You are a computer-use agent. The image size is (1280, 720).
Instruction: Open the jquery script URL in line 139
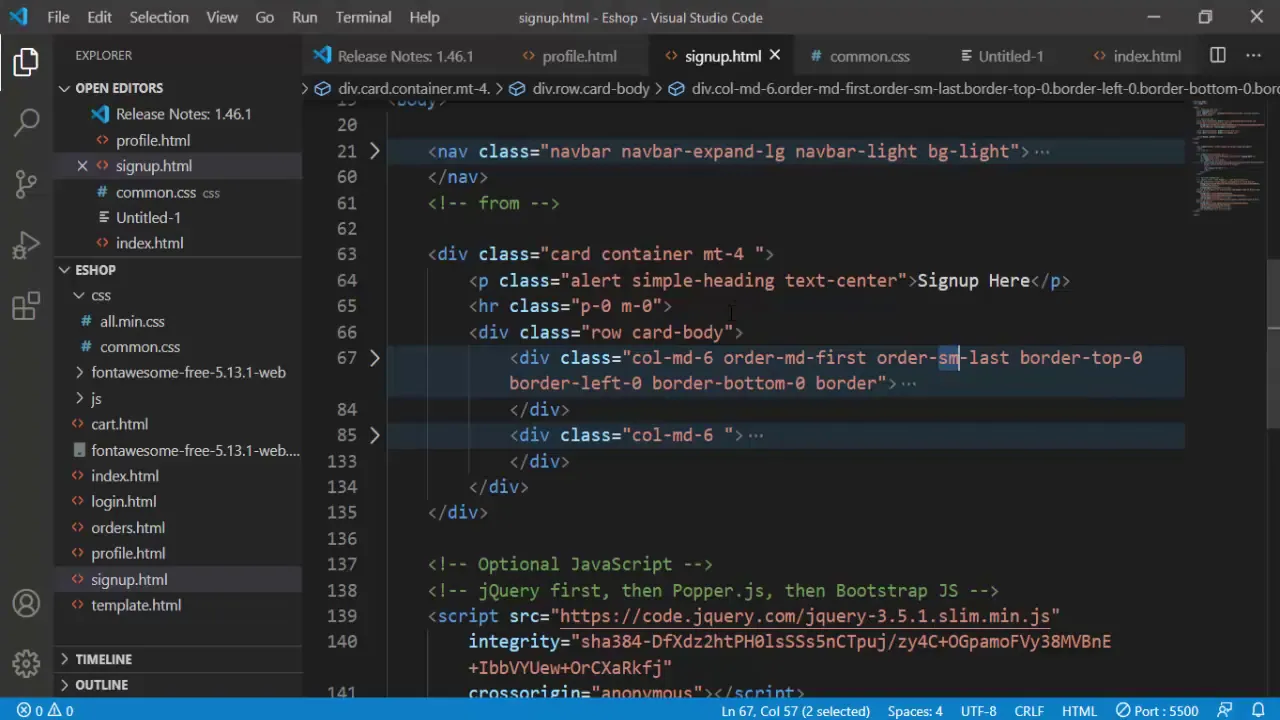coord(804,616)
